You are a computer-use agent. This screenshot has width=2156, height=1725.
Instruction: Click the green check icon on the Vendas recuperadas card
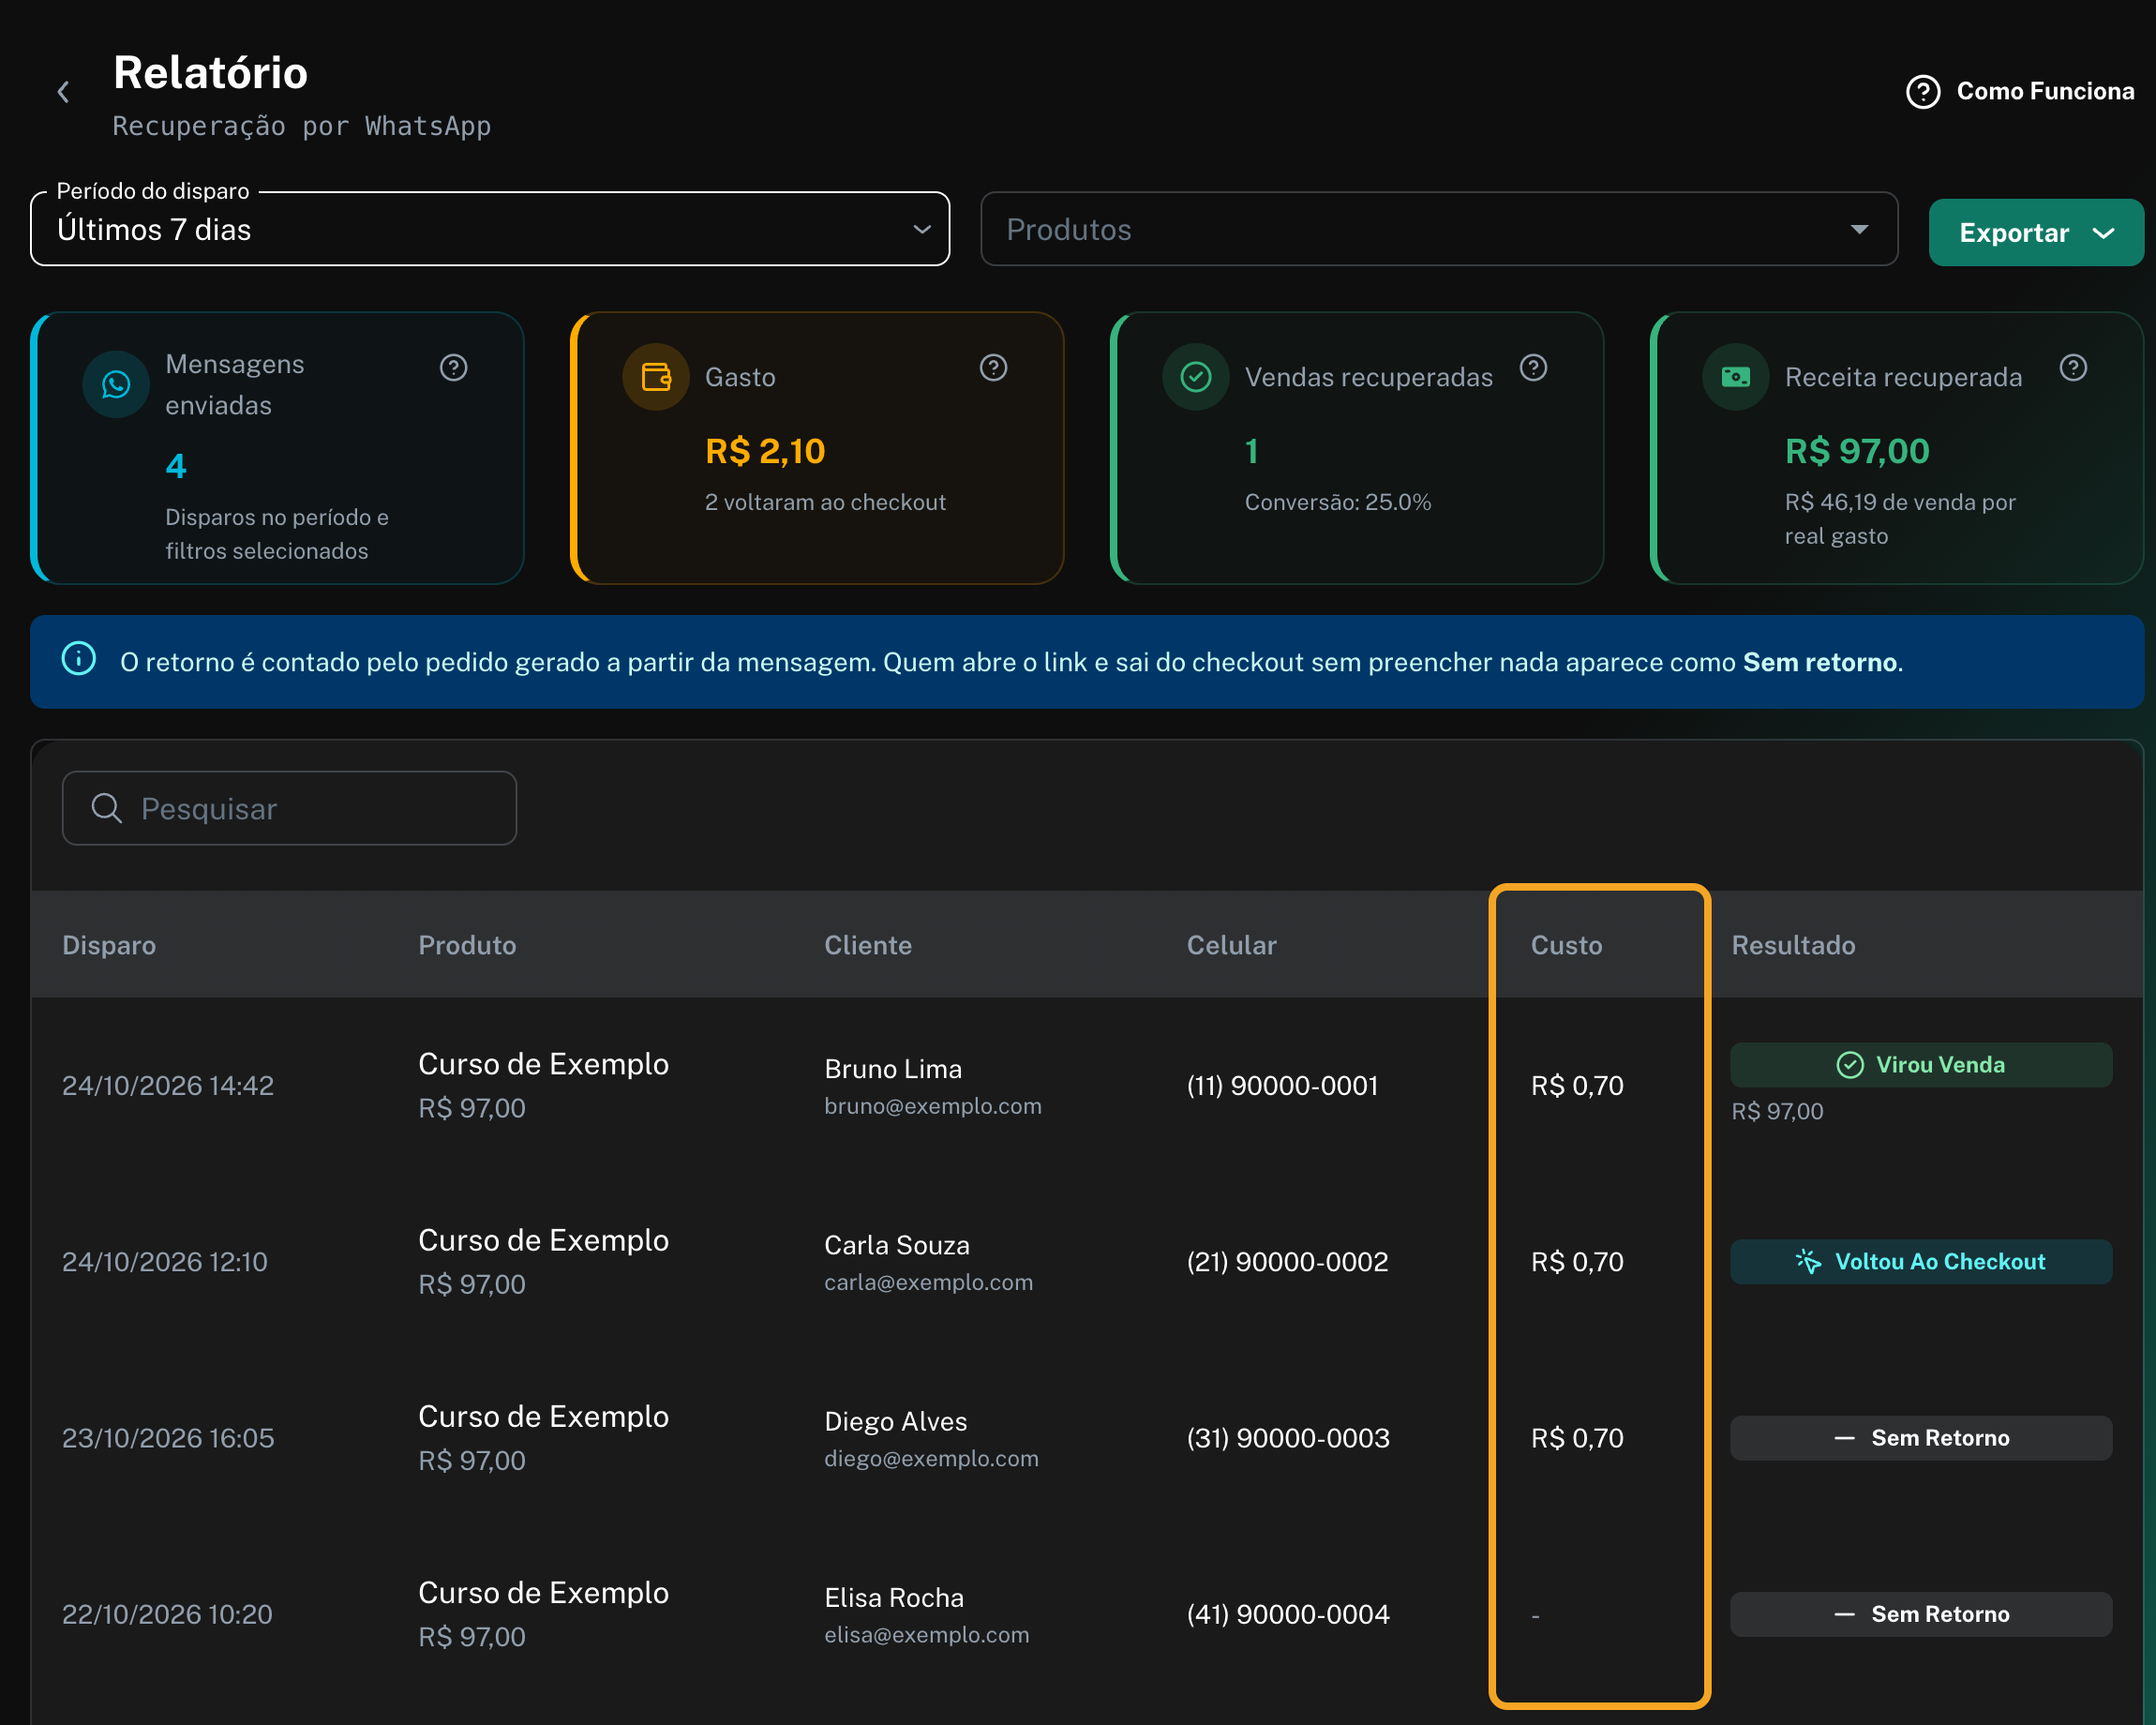[1196, 377]
